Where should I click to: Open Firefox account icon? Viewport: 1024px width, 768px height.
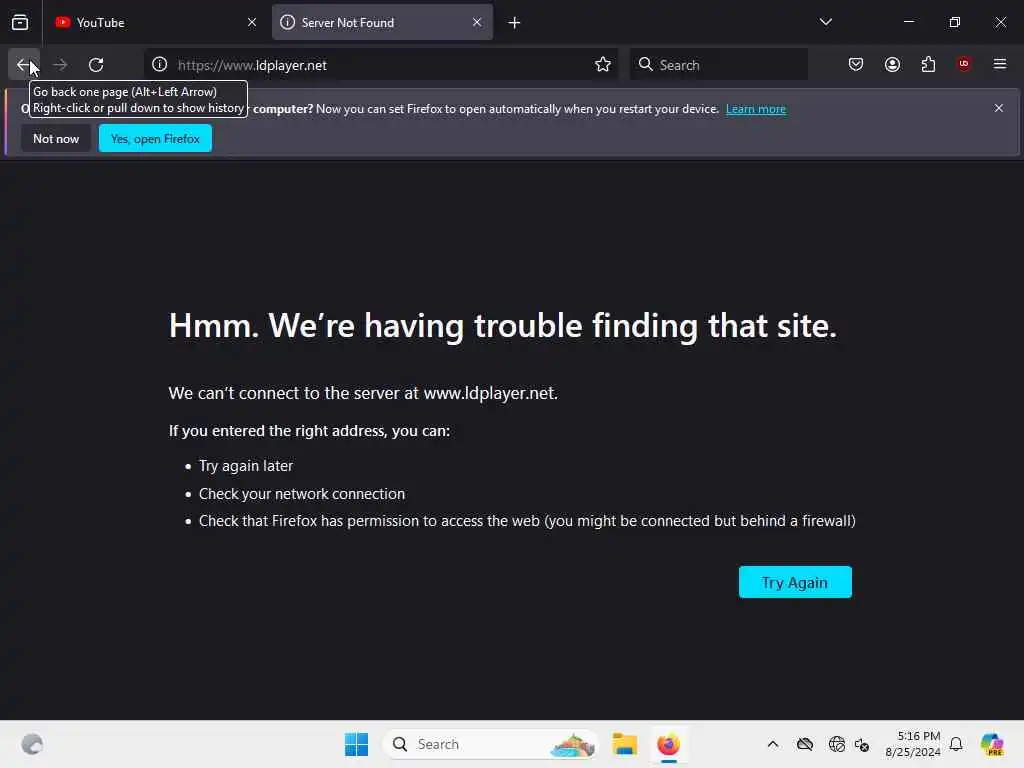[892, 64]
